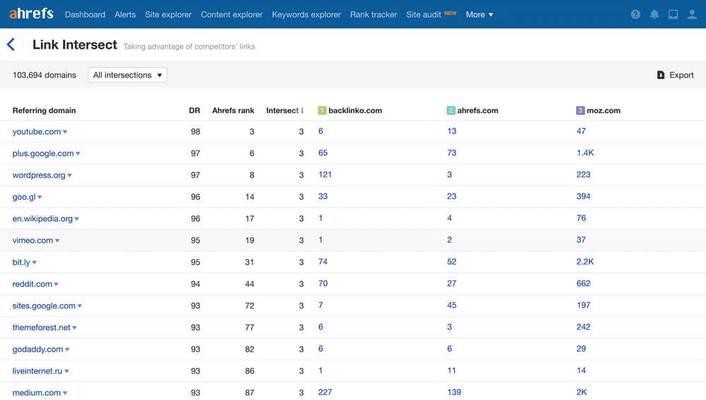Image resolution: width=706 pixels, height=400 pixels.
Task: Open Content explorer tab
Action: point(231,14)
